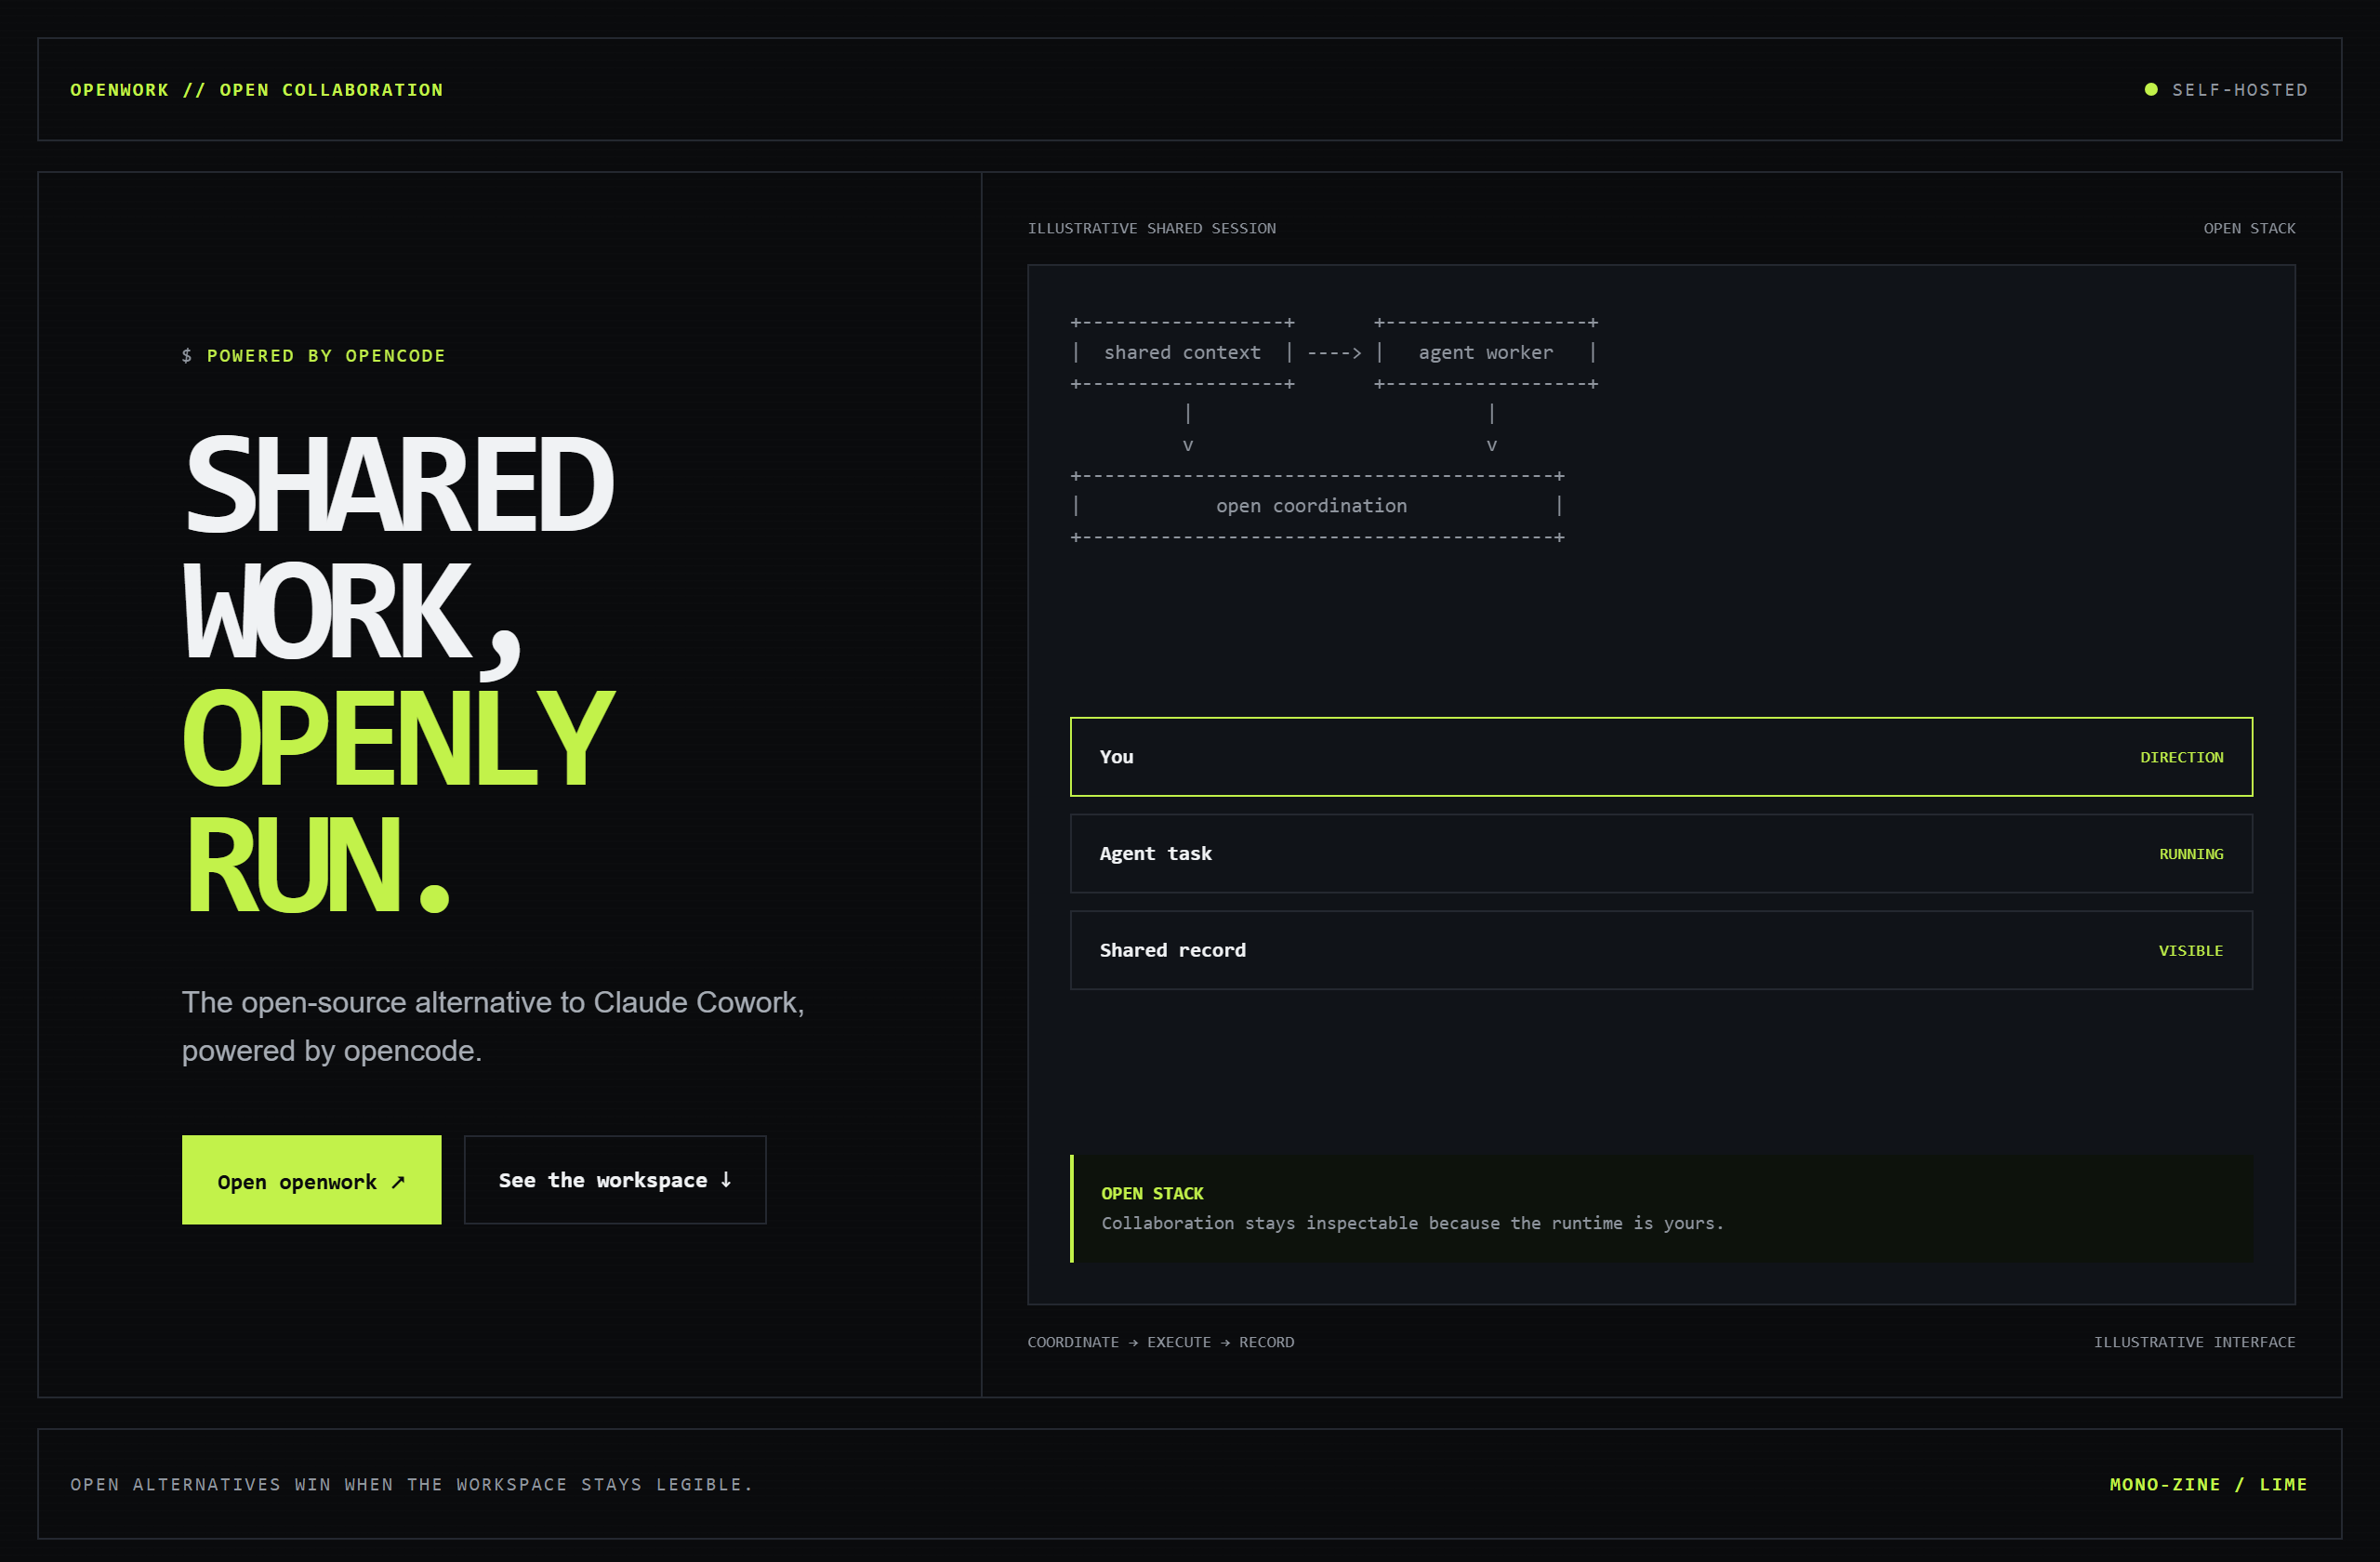
Task: Click the green self-hosted status dot
Action: point(2151,90)
